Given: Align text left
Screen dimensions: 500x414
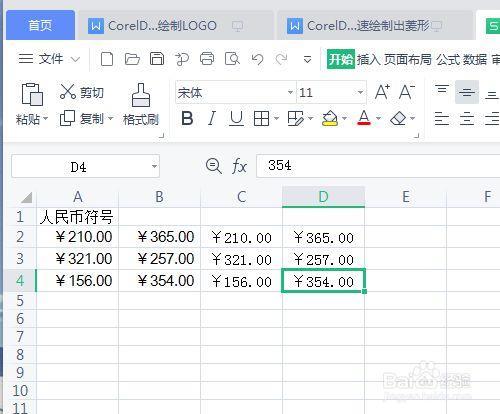Looking at the screenshot, I should pos(442,119).
